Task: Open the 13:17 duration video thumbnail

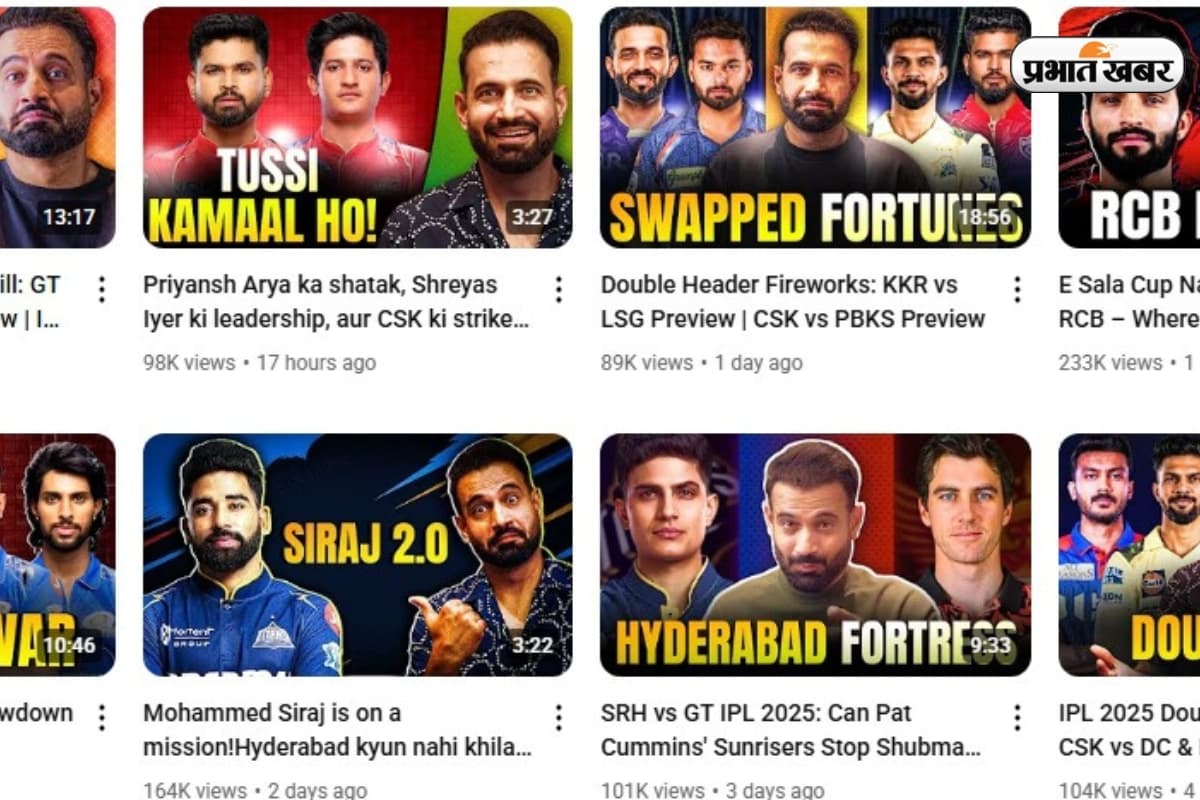Action: [57, 127]
